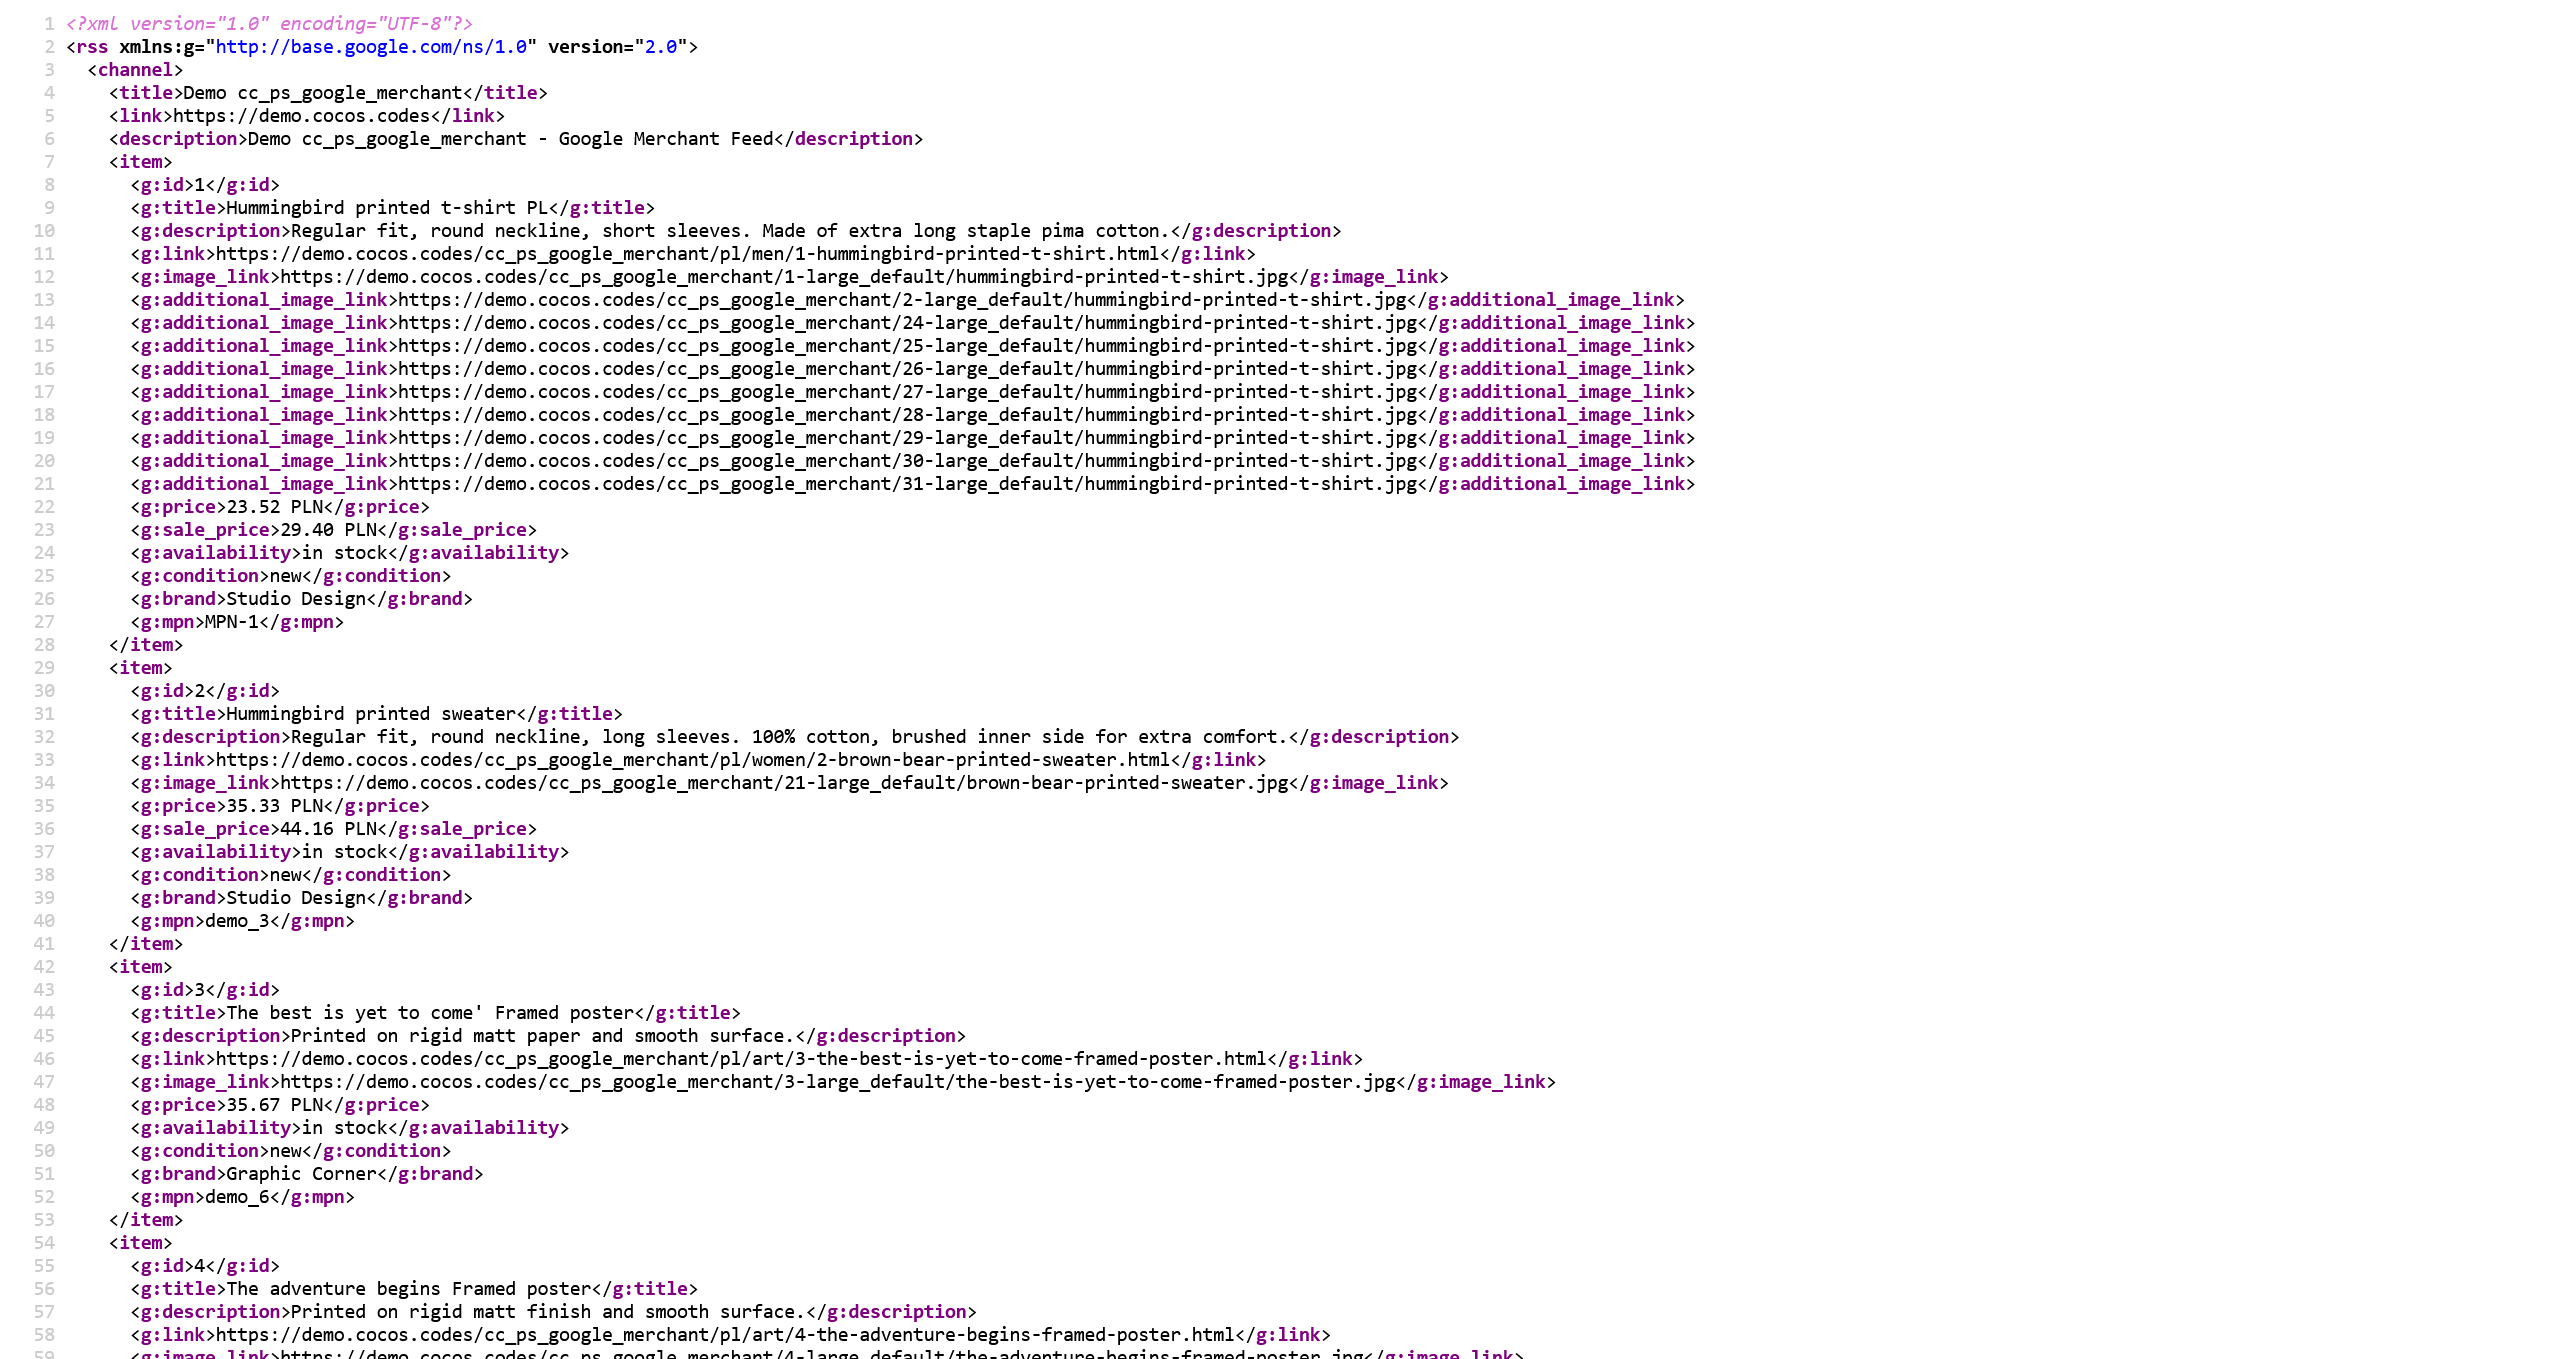This screenshot has width=2560, height=1359.
Task: Click the 29.40 PLN sale price value
Action: pyautogui.click(x=328, y=530)
